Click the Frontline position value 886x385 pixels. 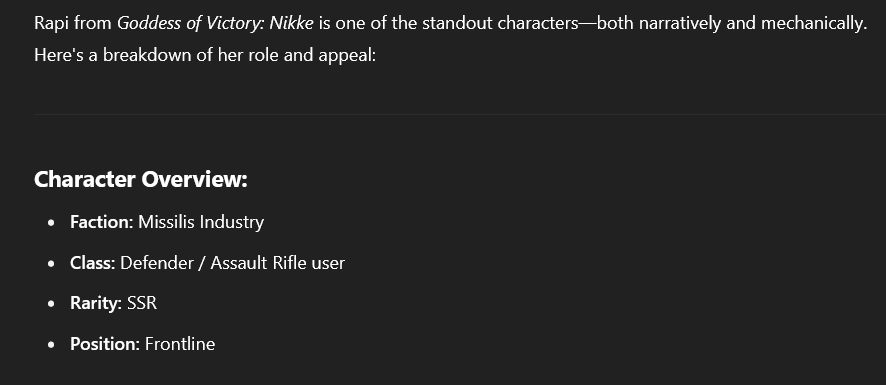[x=180, y=344]
